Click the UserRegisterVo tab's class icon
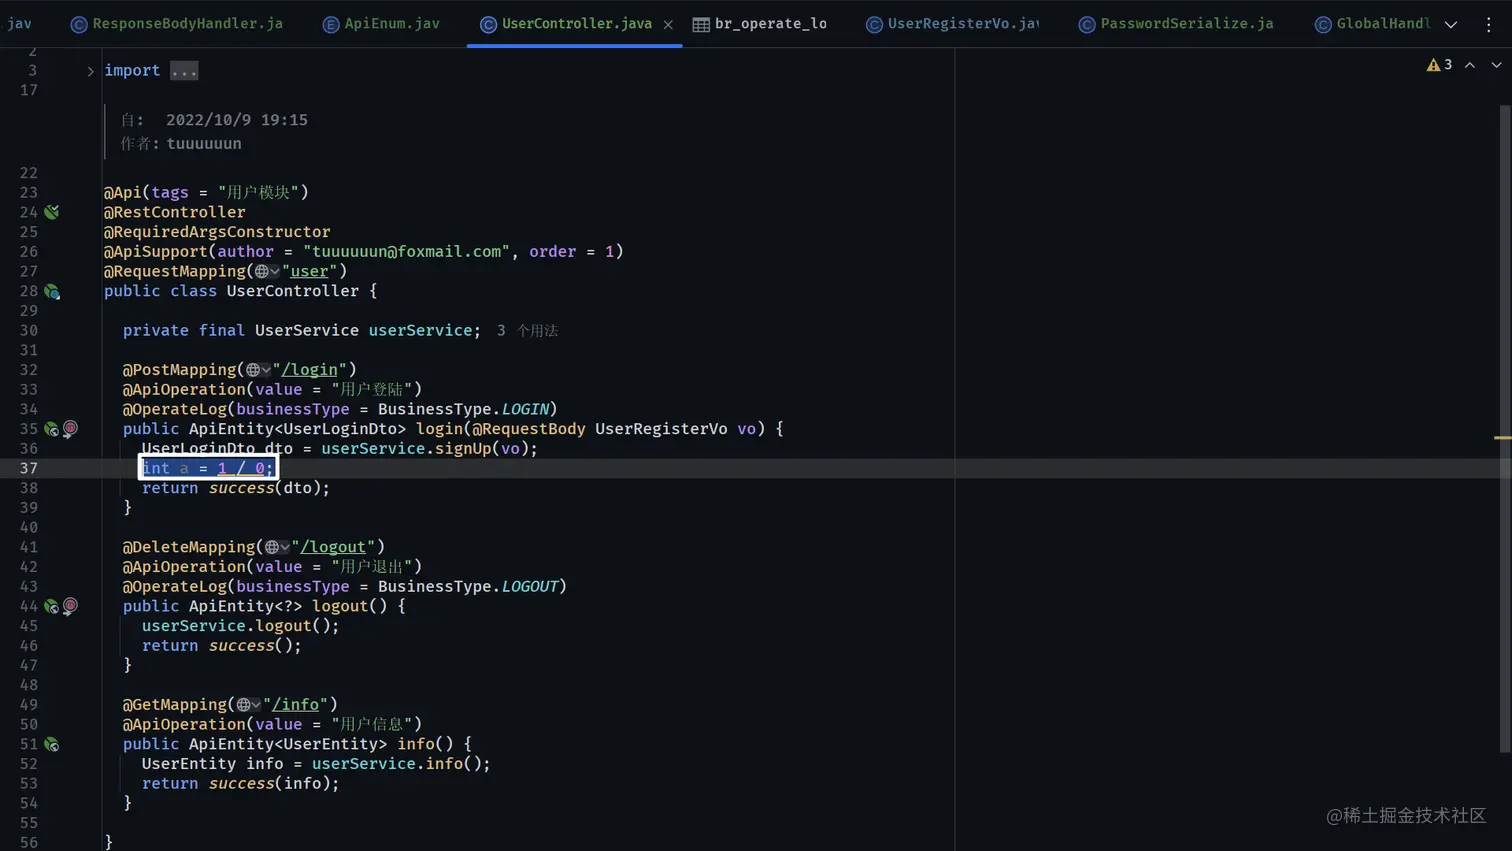Image resolution: width=1512 pixels, height=851 pixels. pos(874,24)
